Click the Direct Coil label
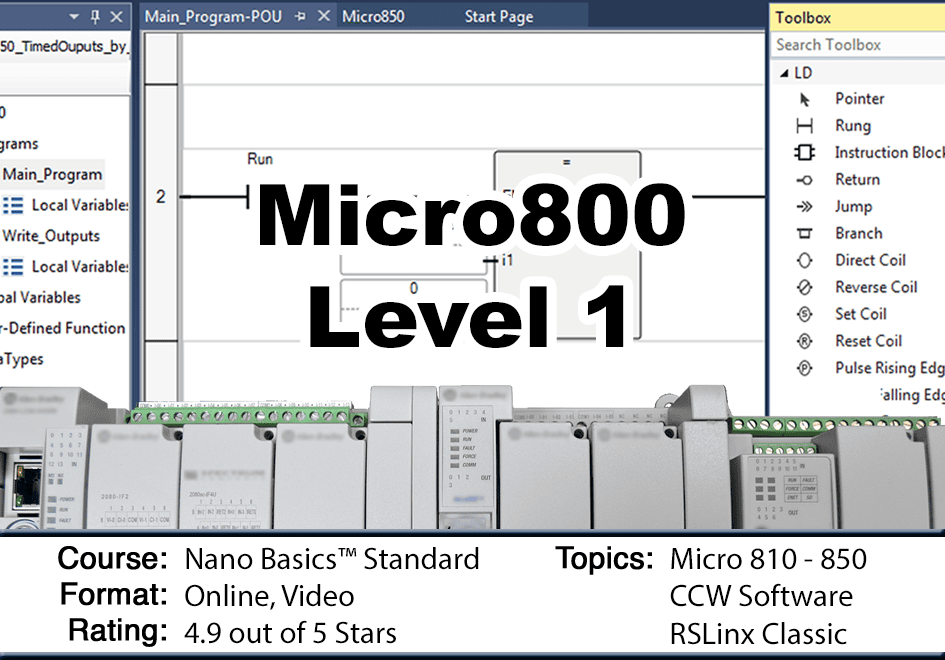The width and height of the screenshot is (945, 660). point(870,260)
